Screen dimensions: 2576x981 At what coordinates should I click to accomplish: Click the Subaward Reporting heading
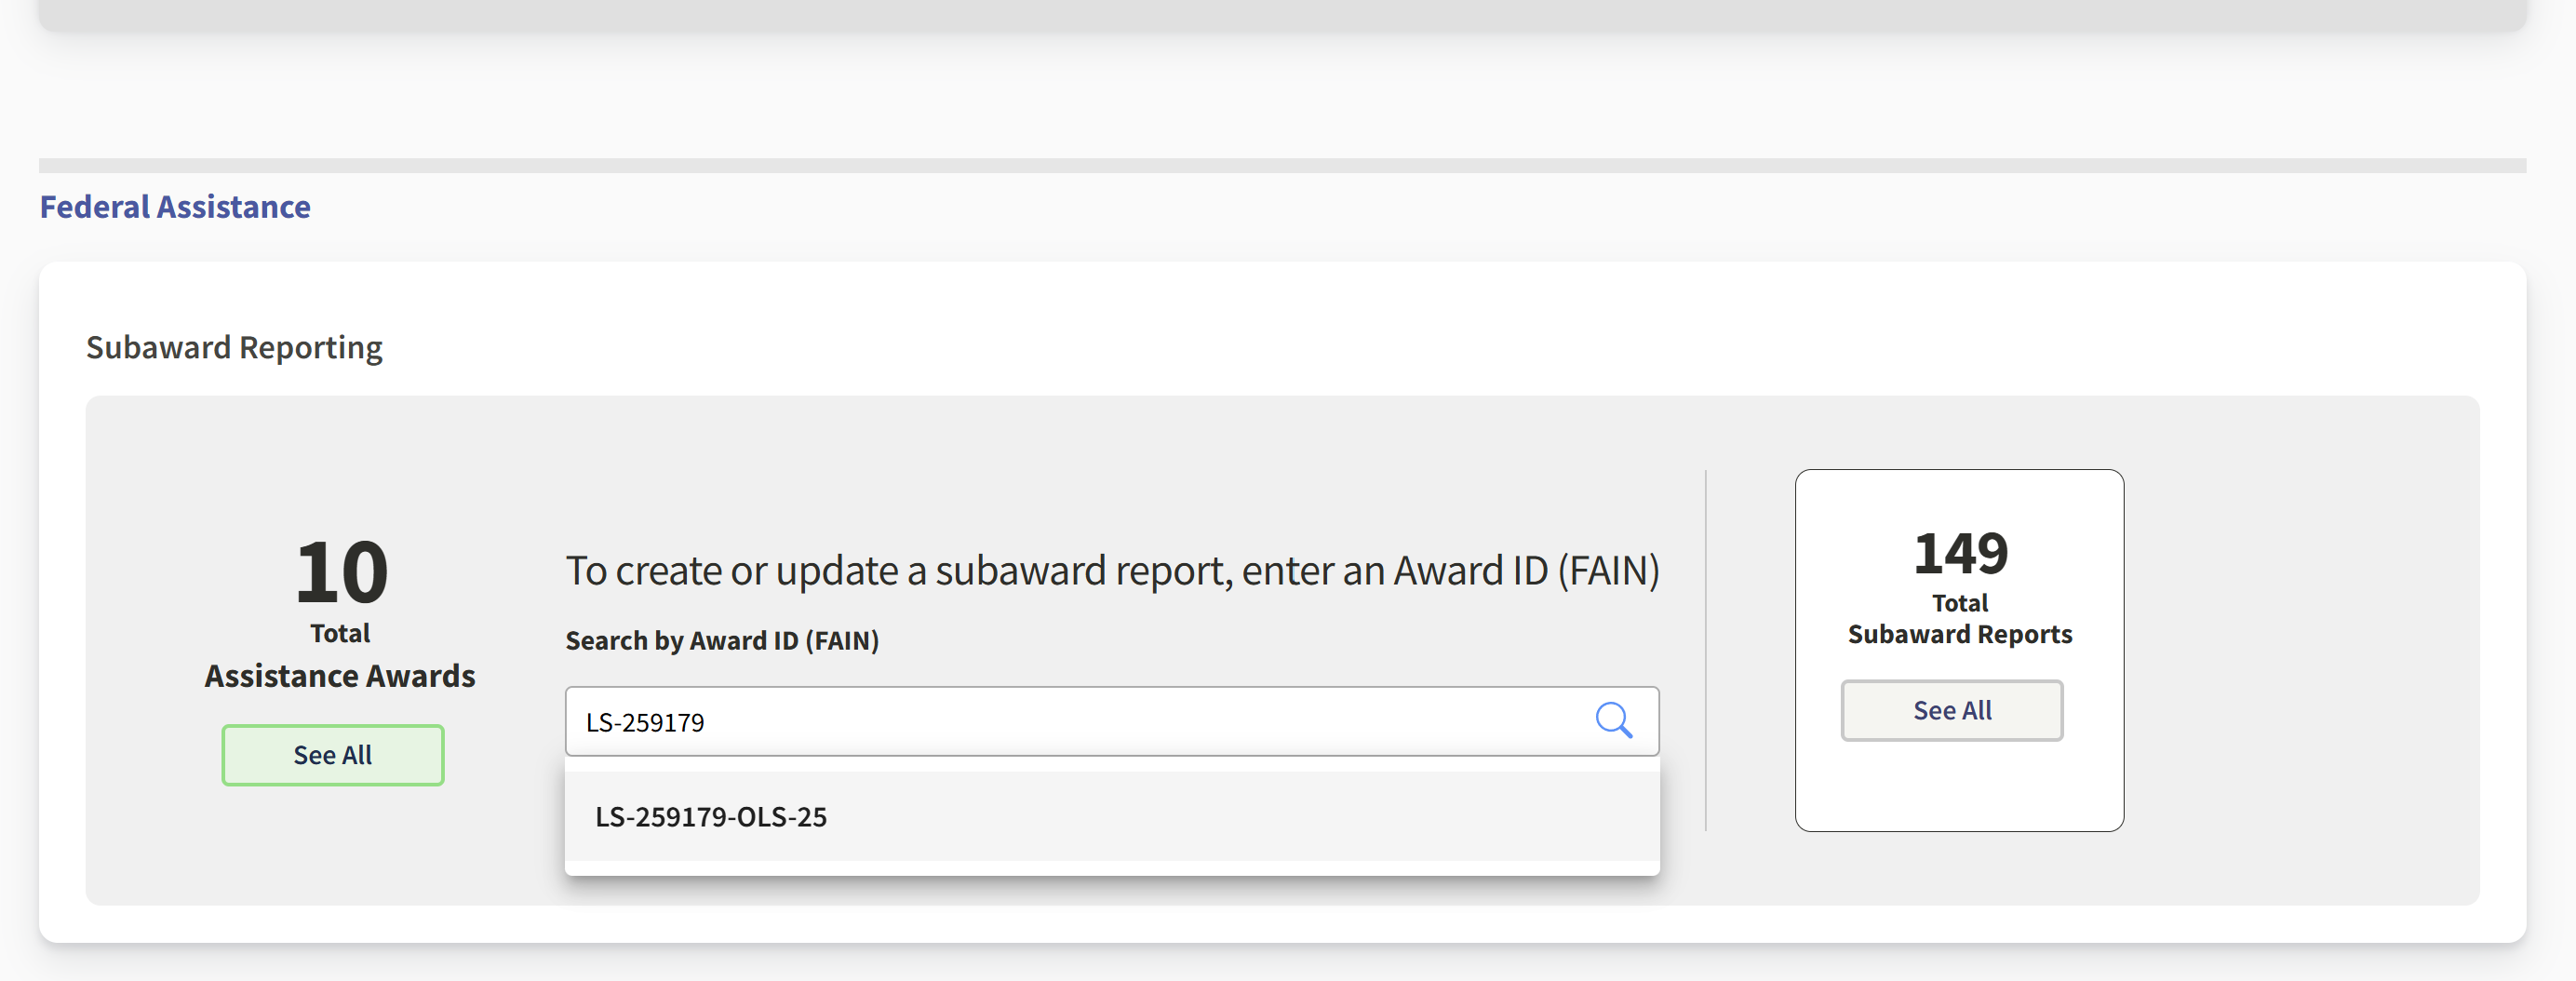click(234, 347)
